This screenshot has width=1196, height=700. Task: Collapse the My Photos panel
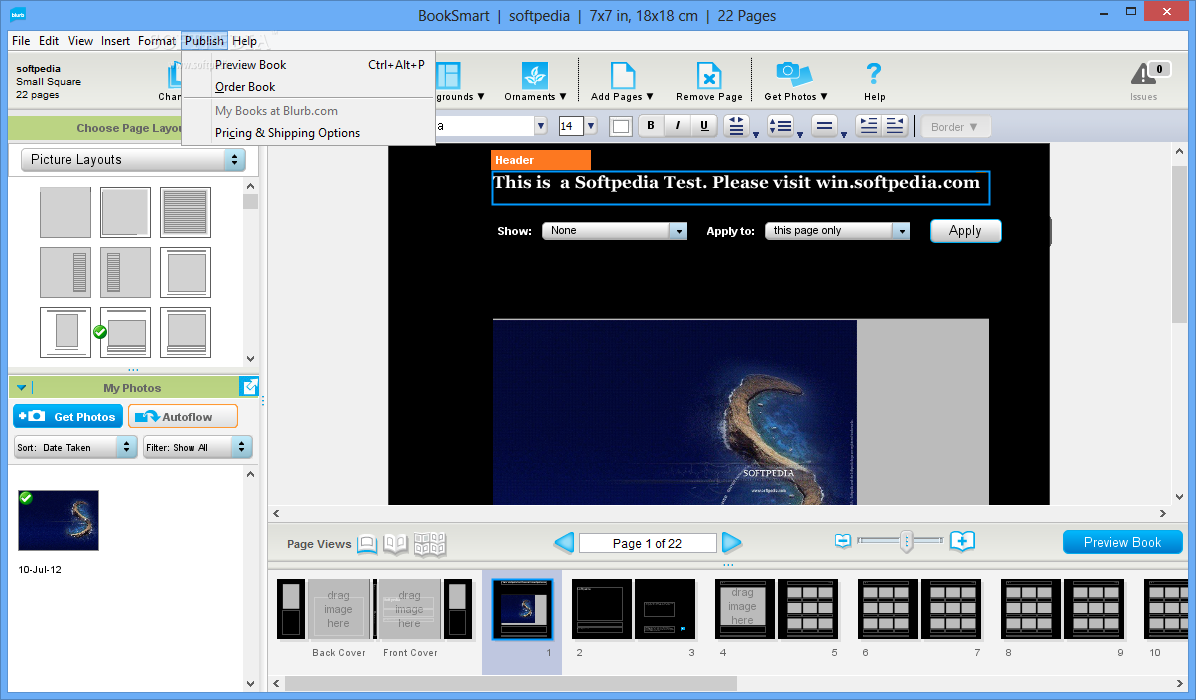(x=21, y=387)
